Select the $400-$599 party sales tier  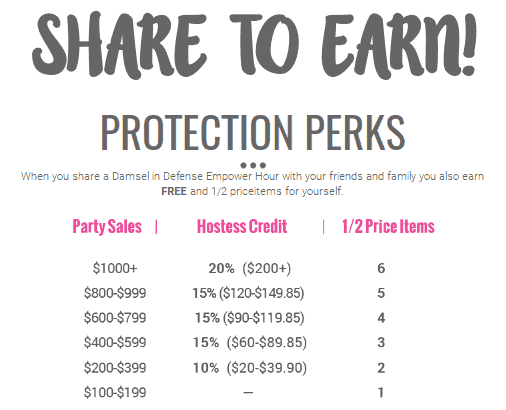coord(115,342)
